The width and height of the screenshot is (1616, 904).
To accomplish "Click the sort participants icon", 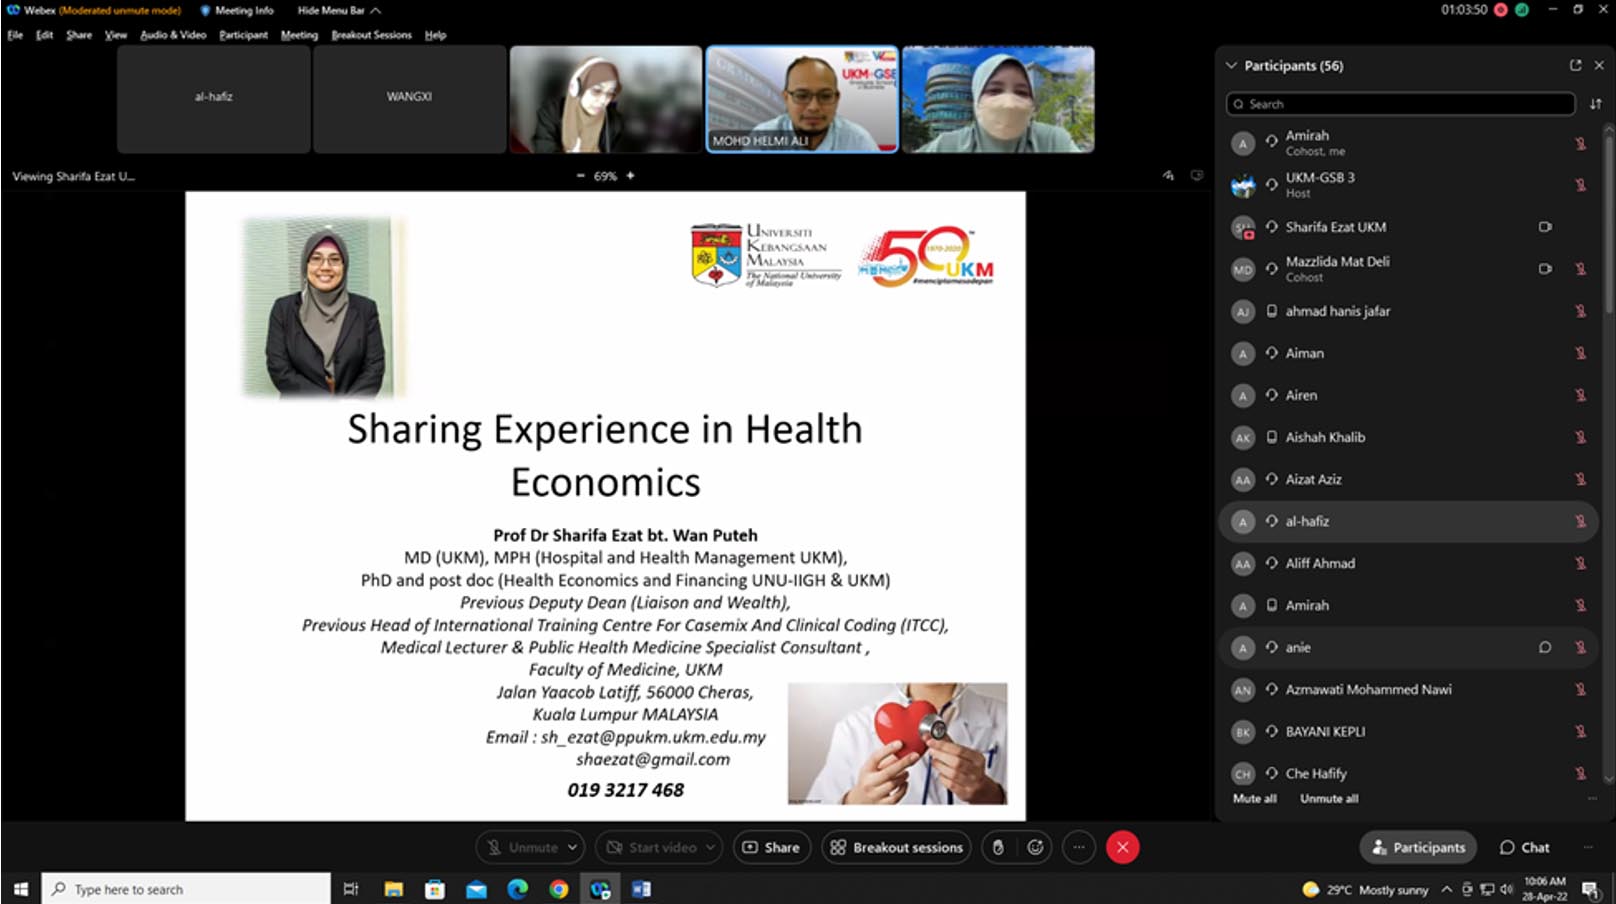I will pyautogui.click(x=1595, y=104).
